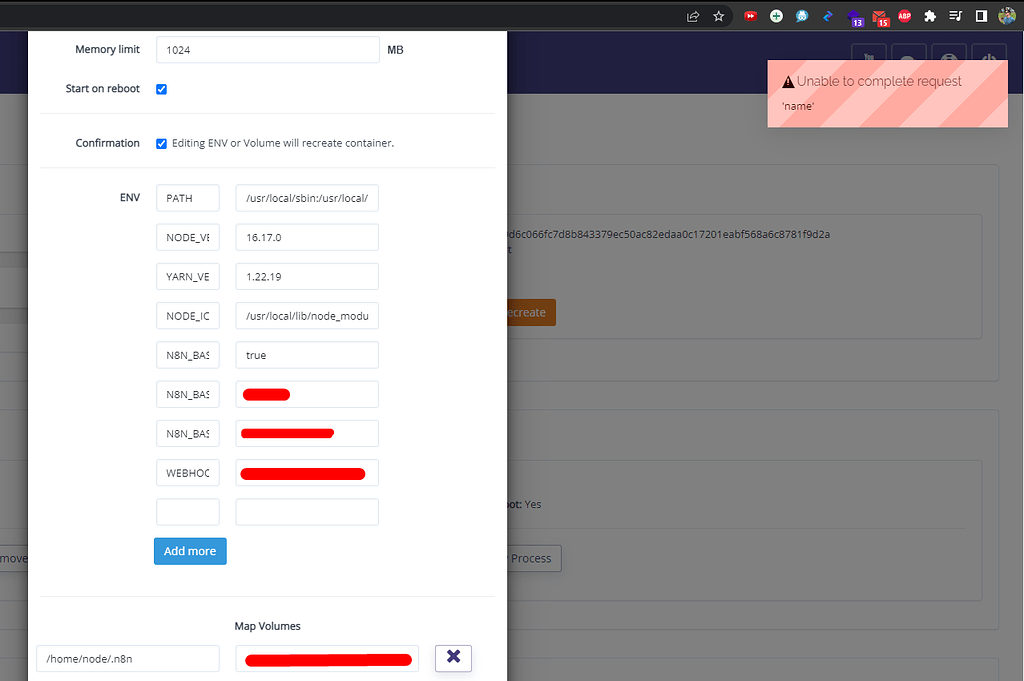
Task: Click the Memory limit input field
Action: [x=267, y=48]
